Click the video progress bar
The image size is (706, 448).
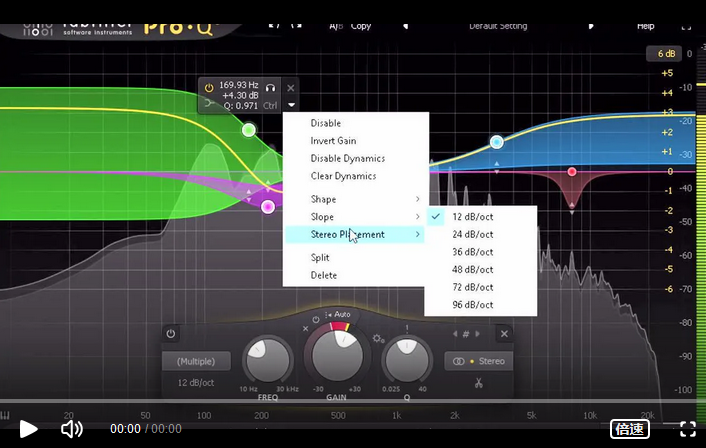click(353, 400)
